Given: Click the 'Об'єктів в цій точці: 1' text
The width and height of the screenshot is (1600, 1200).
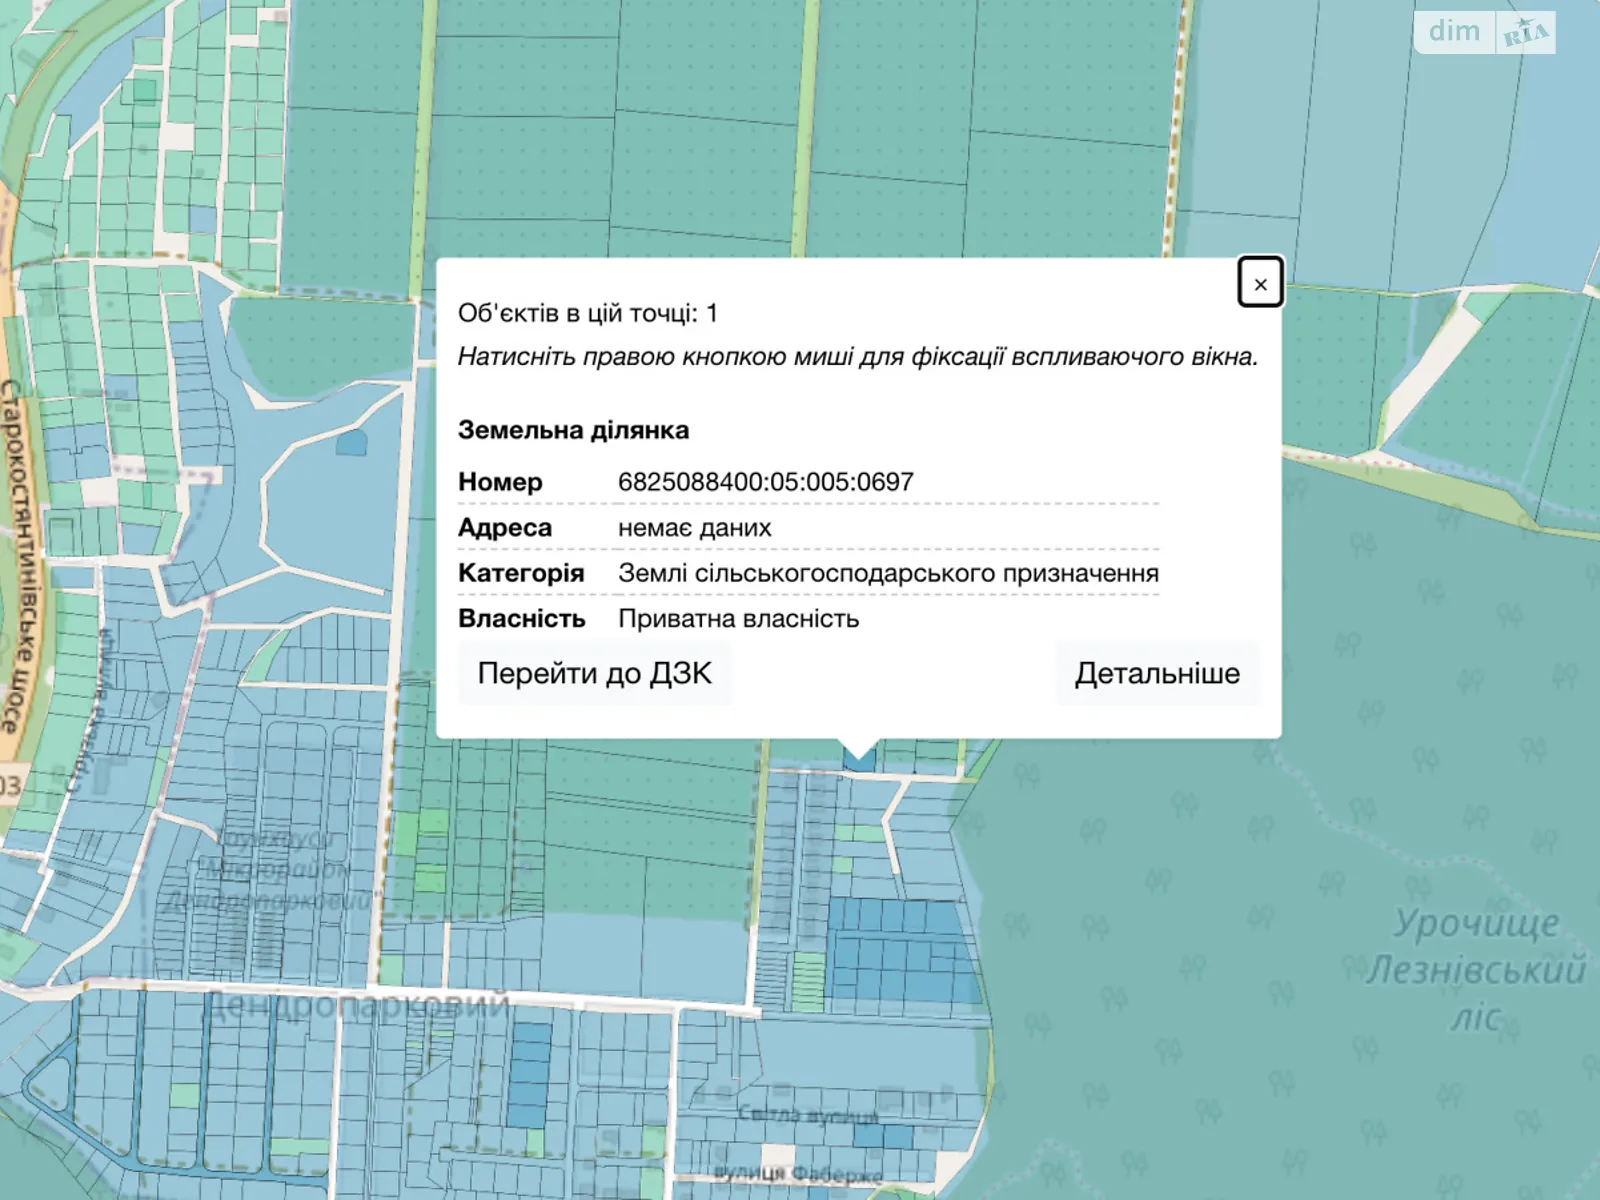Looking at the screenshot, I should pos(587,313).
